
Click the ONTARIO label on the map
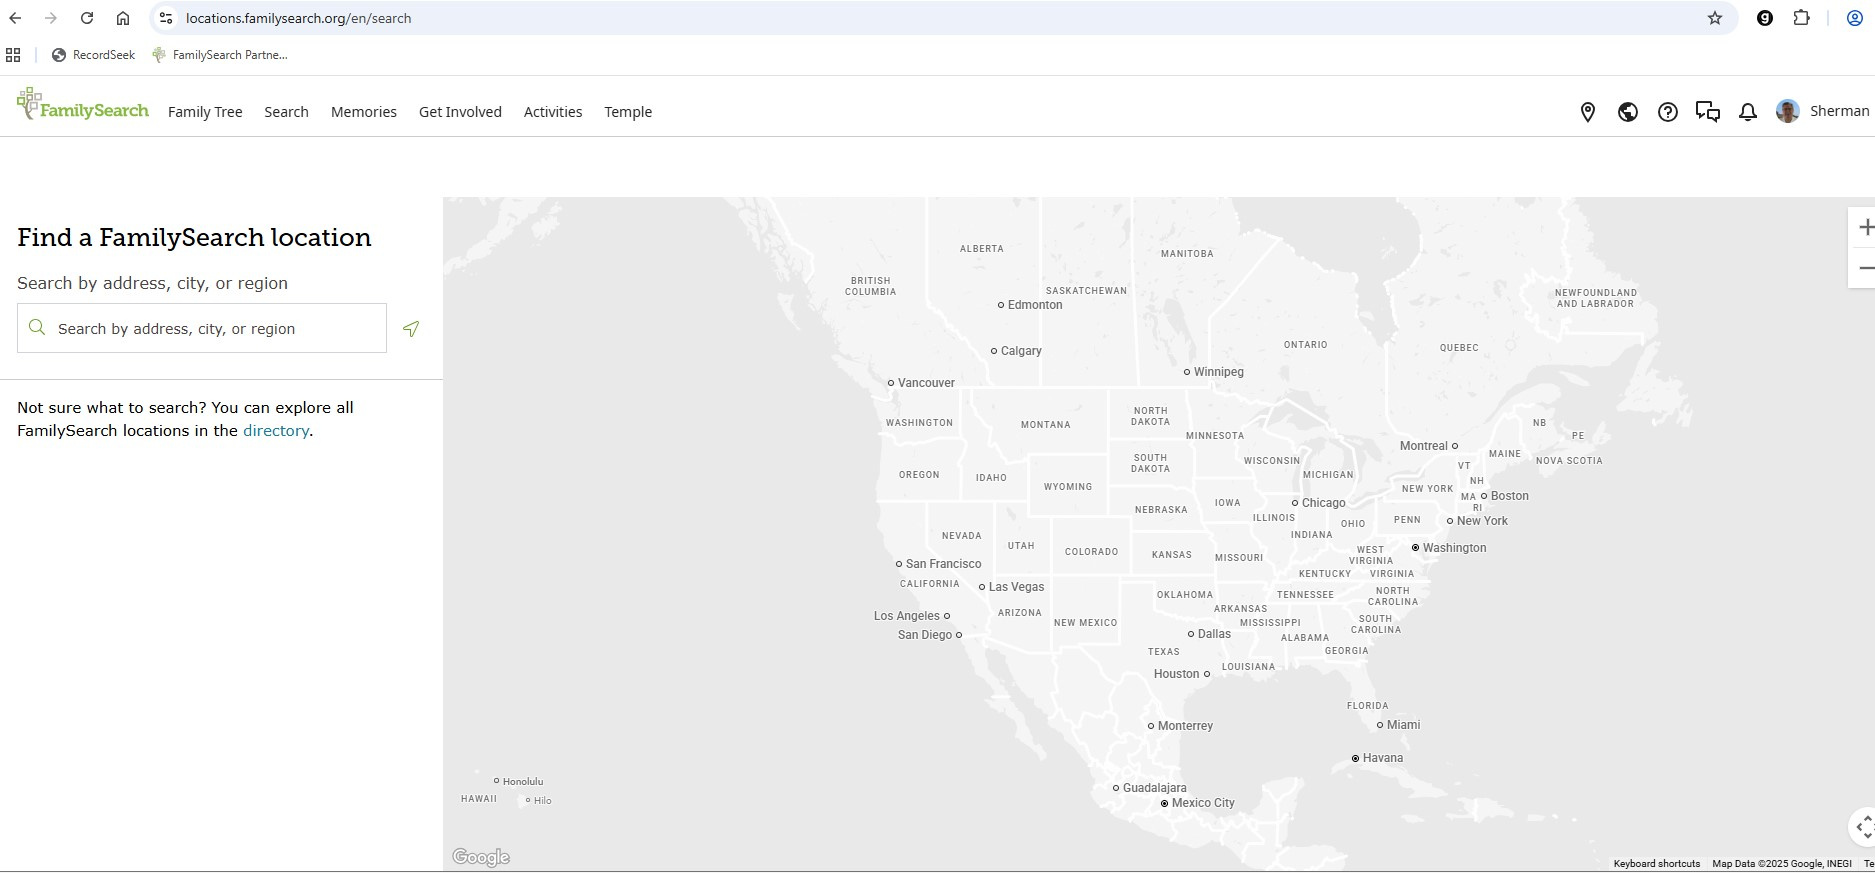tap(1306, 345)
